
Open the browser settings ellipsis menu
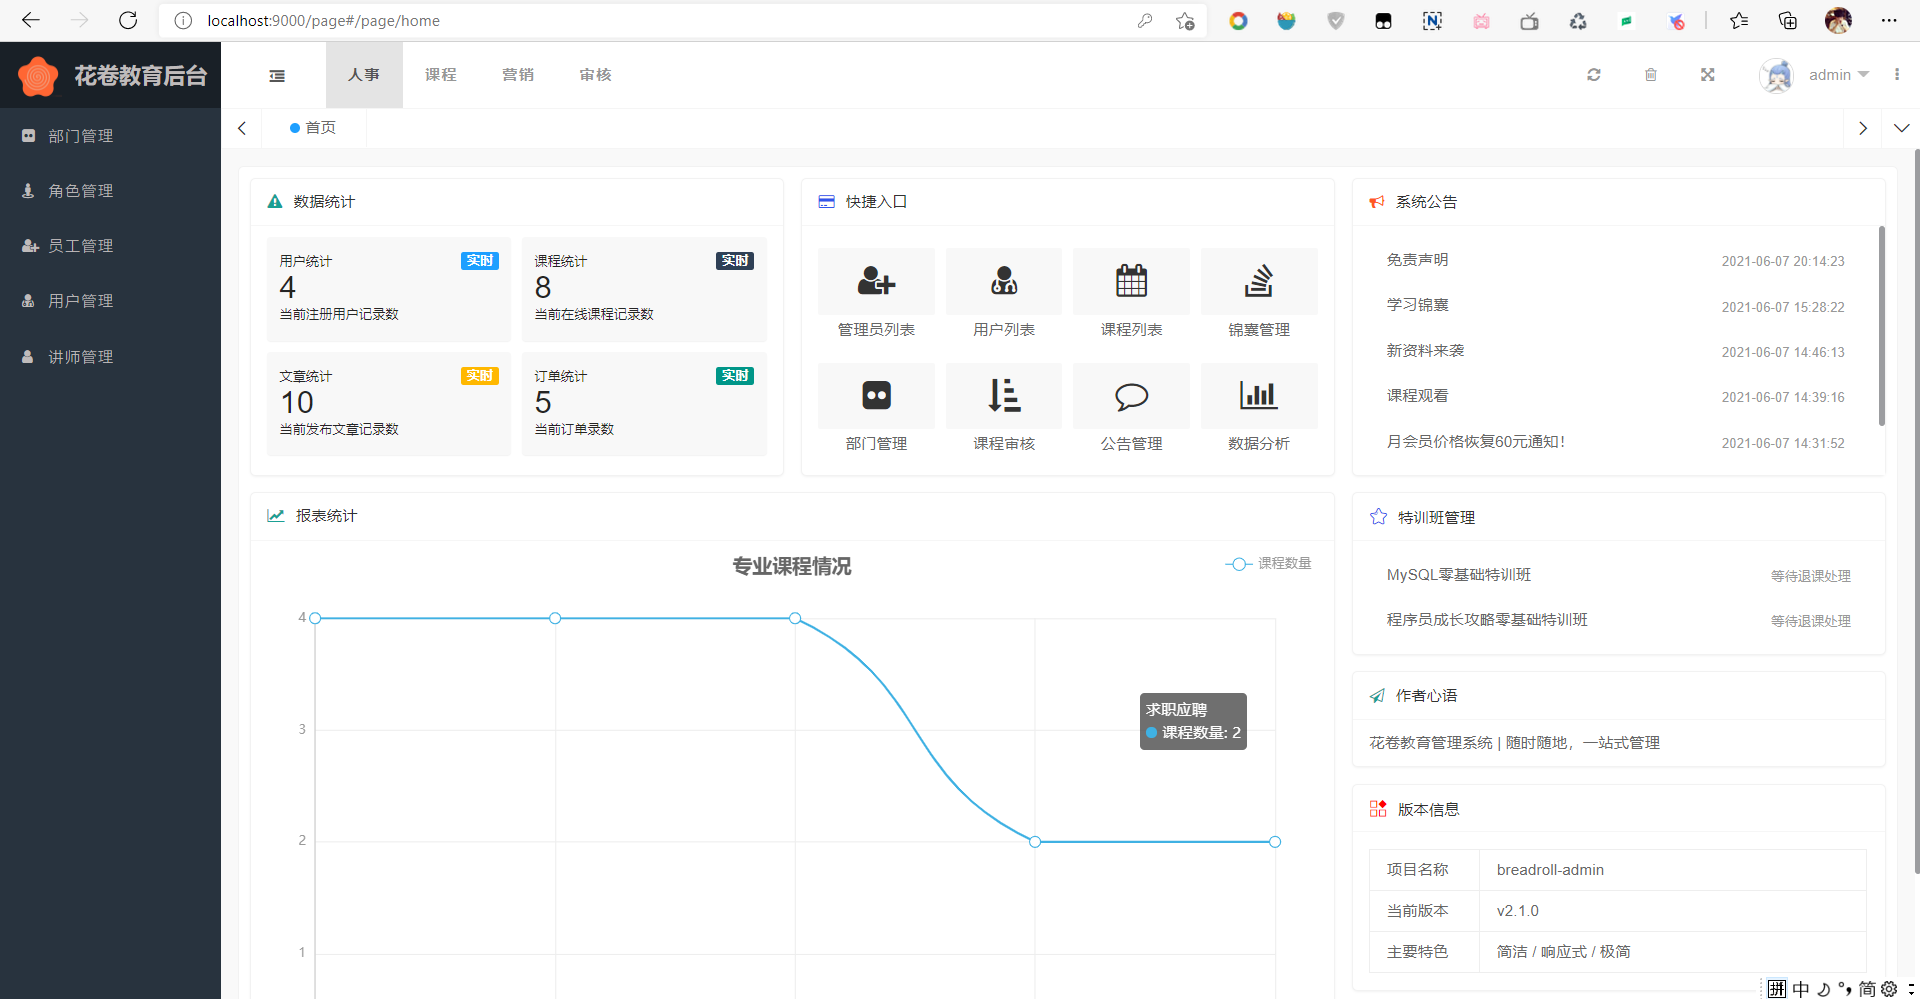pos(1888,20)
